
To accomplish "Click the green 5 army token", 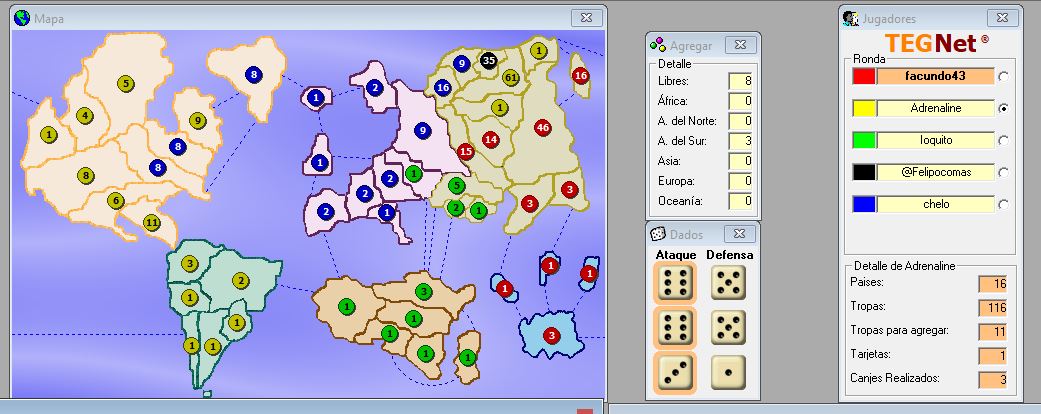I will coord(456,185).
